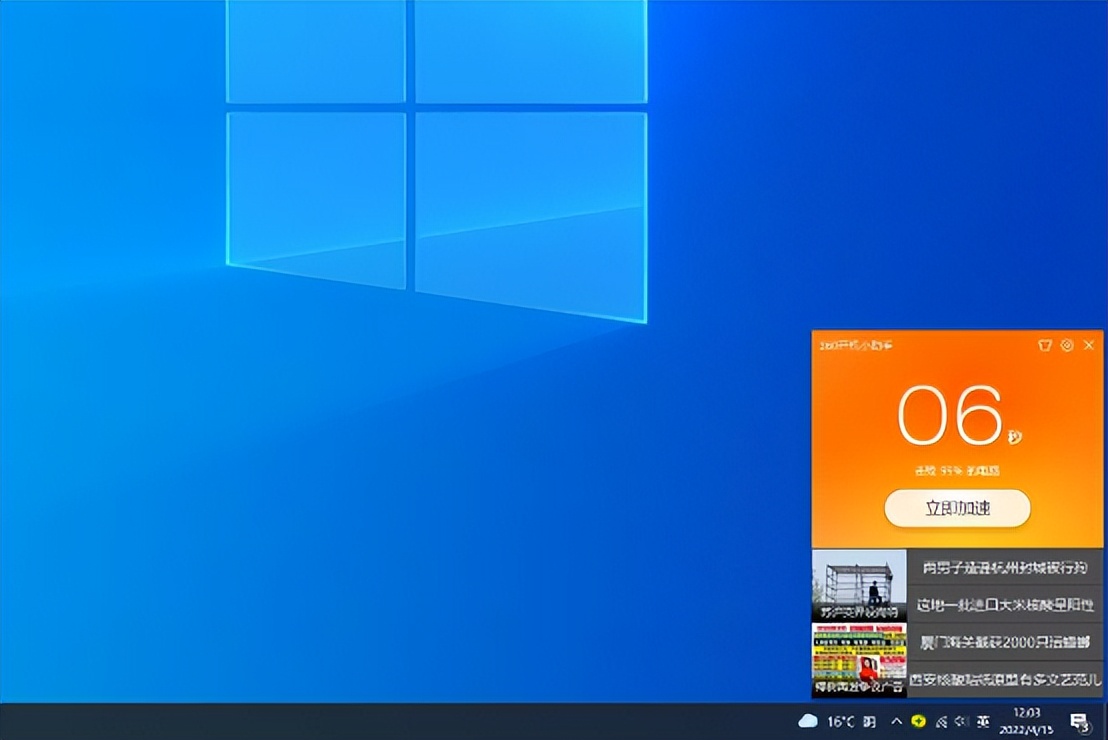Expand hidden tray icons chevron
1108x740 pixels.
896,721
